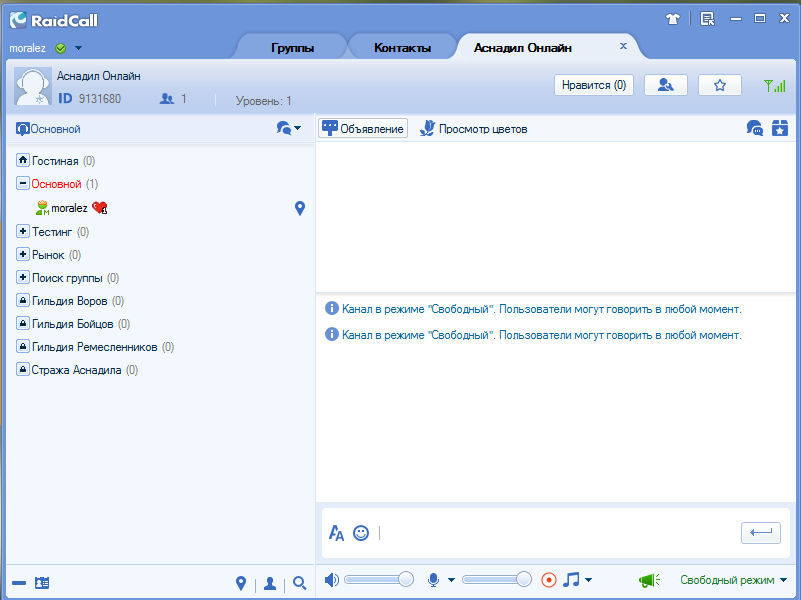Click the group avatar picture

[33, 86]
